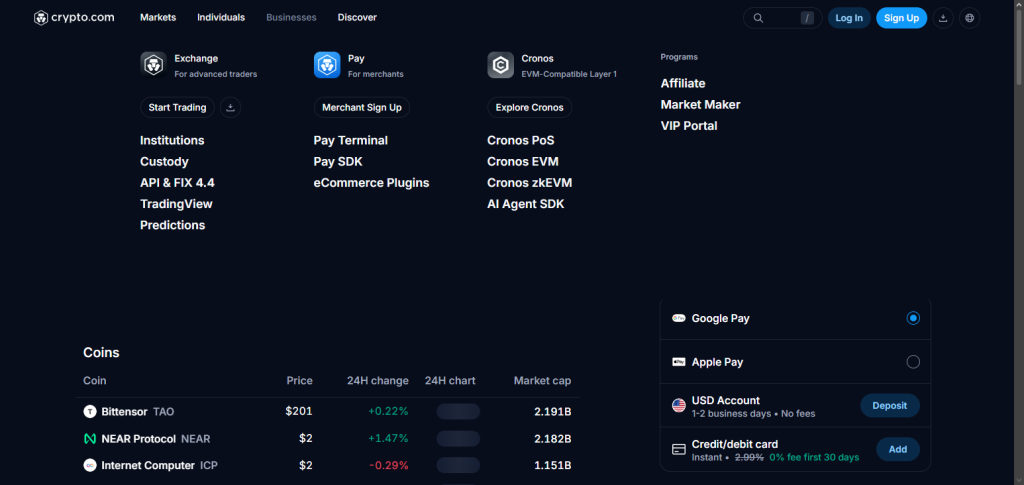Click the download icon beside Start Trading
The image size is (1024, 485).
(231, 108)
